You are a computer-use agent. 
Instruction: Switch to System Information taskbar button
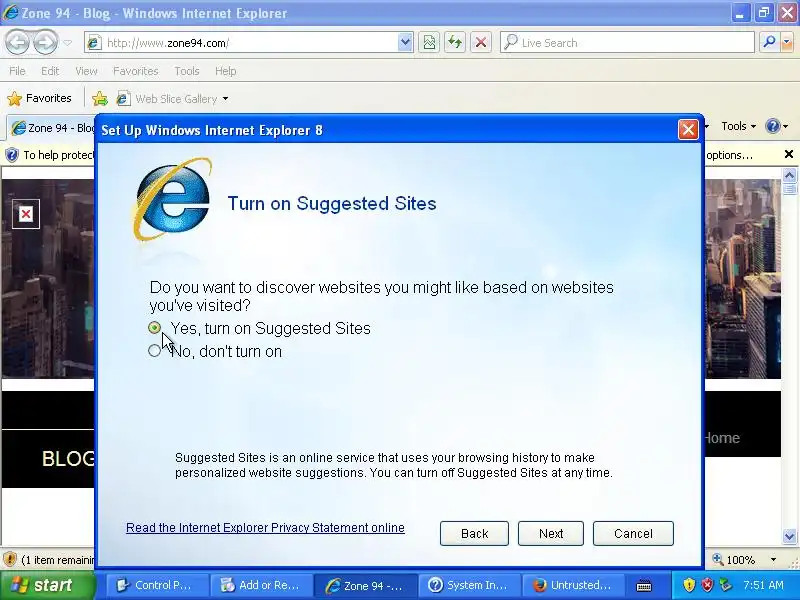coord(470,585)
